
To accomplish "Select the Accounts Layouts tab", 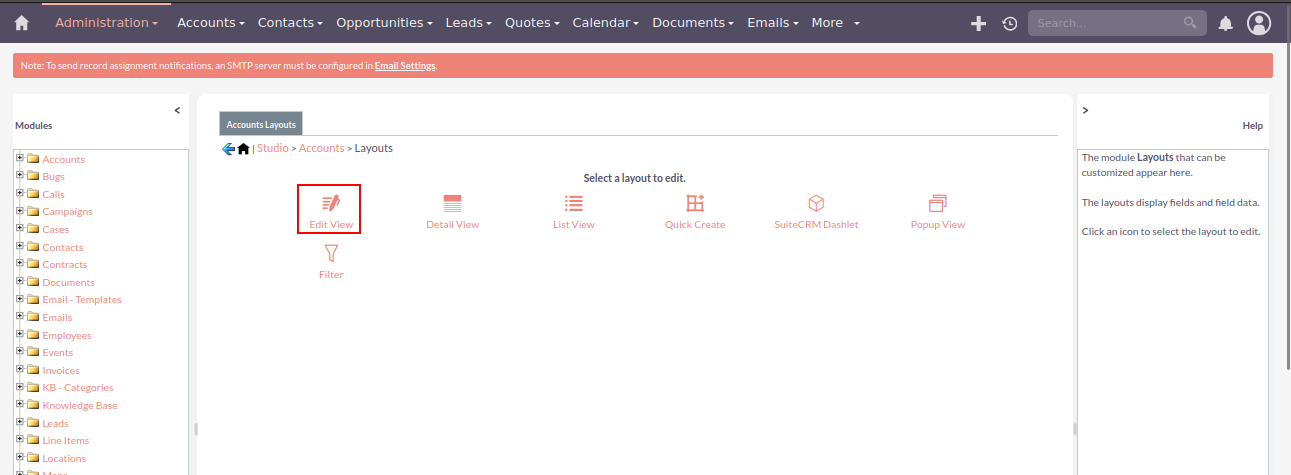I will coord(261,124).
